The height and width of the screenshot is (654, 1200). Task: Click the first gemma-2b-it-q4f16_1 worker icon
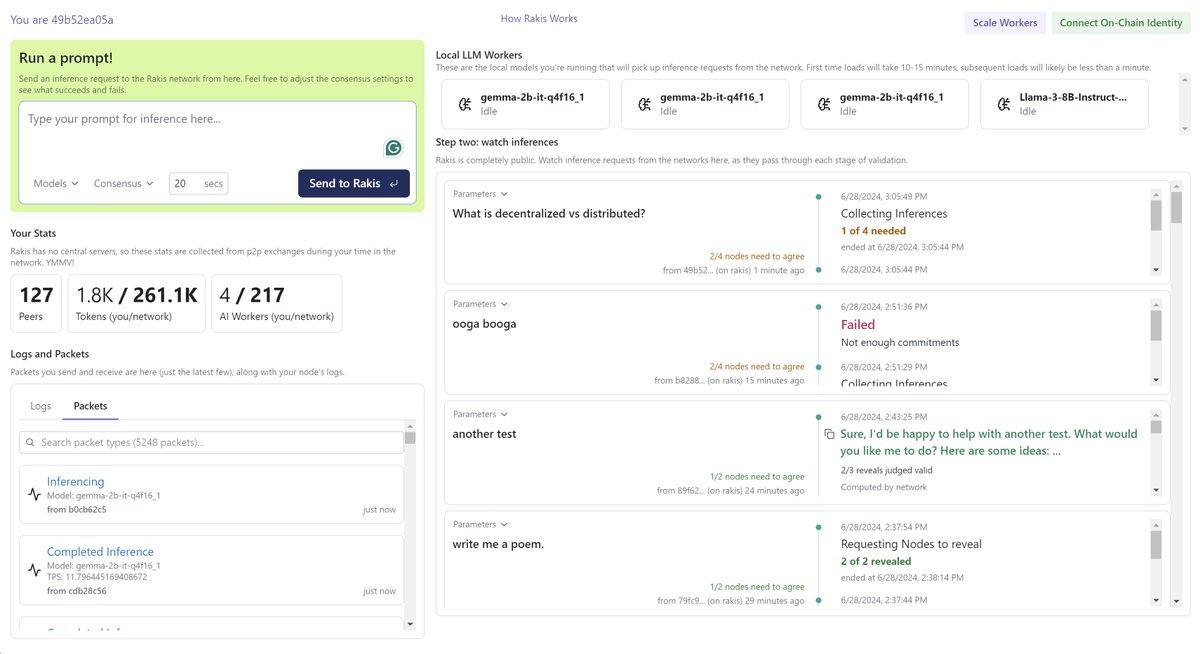[x=465, y=104]
